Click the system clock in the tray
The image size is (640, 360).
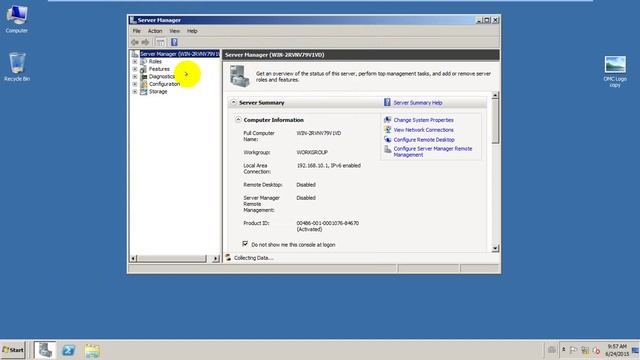617,350
